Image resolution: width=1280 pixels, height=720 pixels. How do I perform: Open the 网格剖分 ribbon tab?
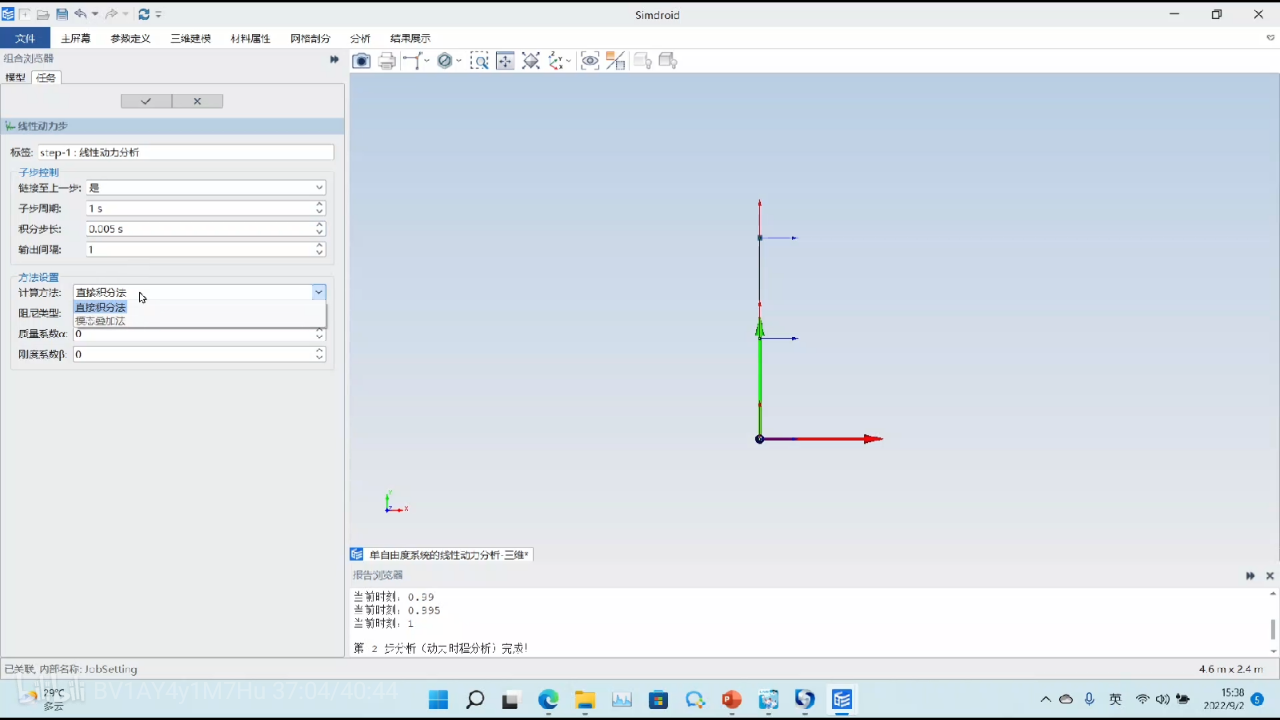(310, 38)
